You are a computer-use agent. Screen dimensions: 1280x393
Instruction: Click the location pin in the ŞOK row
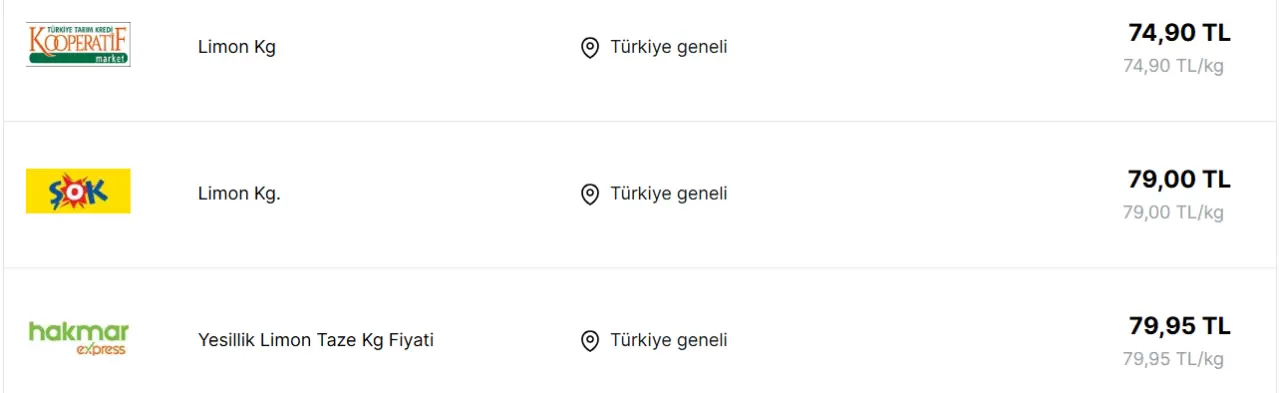[x=590, y=194]
